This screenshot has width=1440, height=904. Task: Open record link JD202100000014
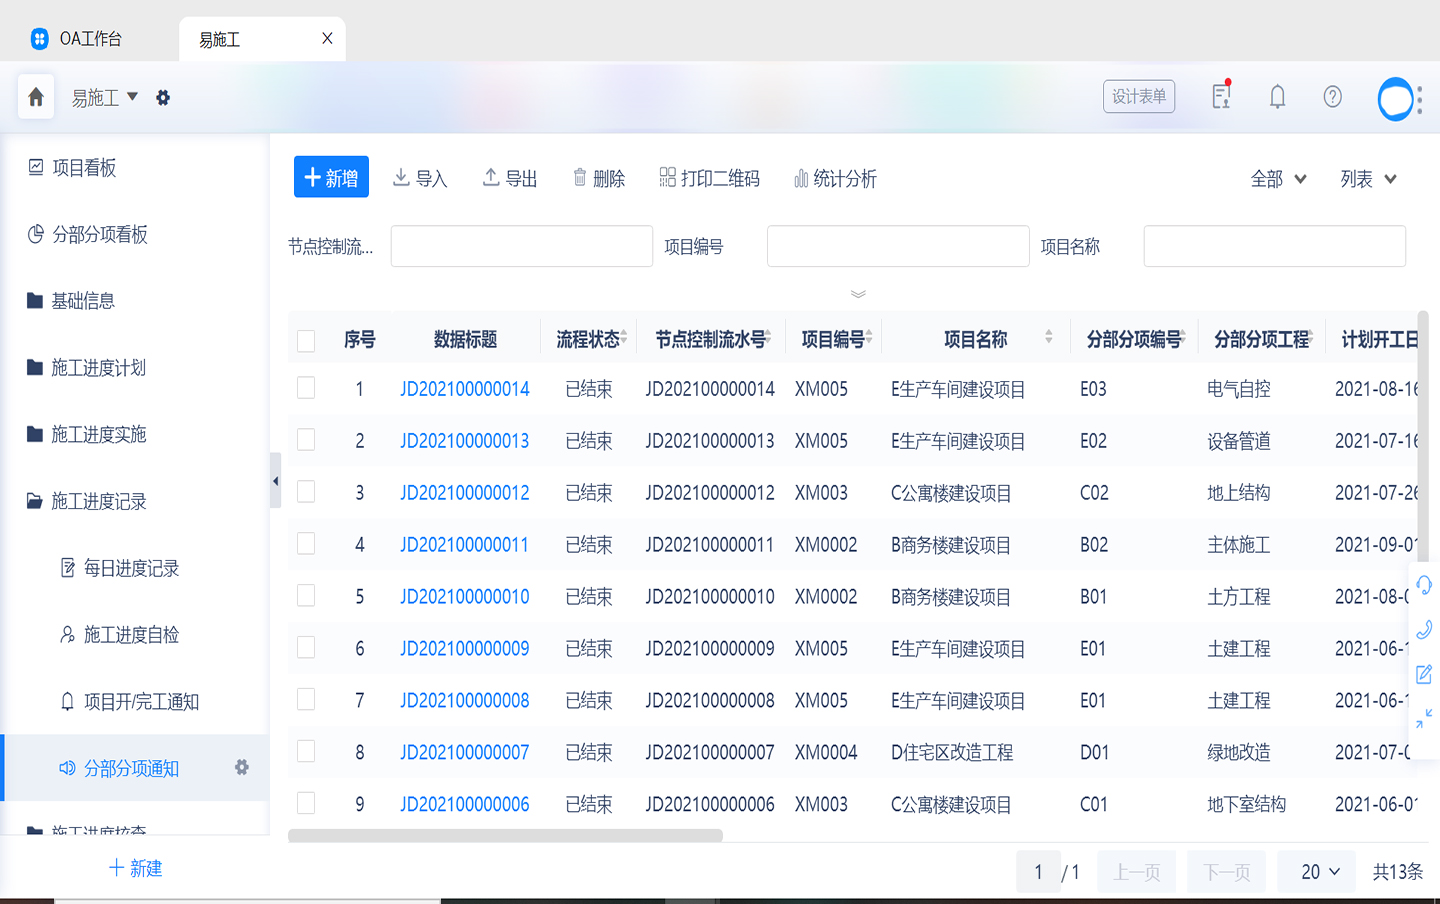[x=465, y=389]
